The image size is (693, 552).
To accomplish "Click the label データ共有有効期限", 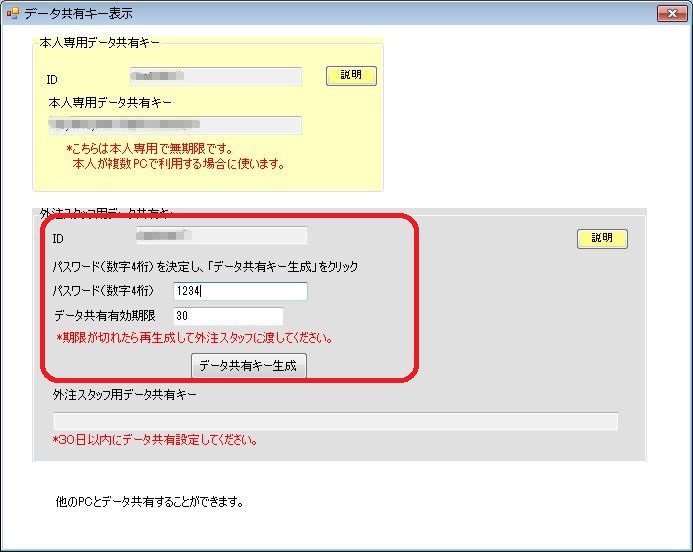I will pyautogui.click(x=105, y=316).
